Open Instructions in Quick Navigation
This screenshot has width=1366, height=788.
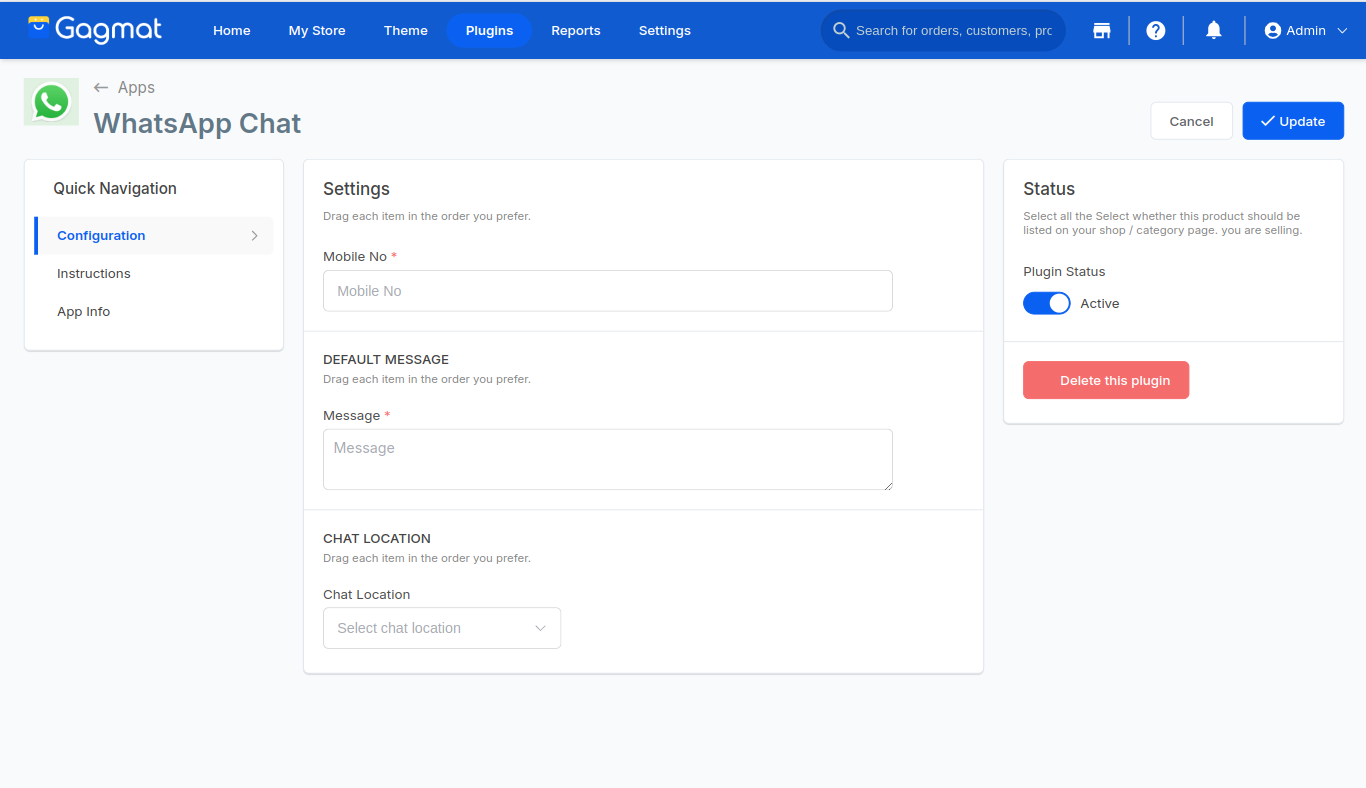click(94, 274)
